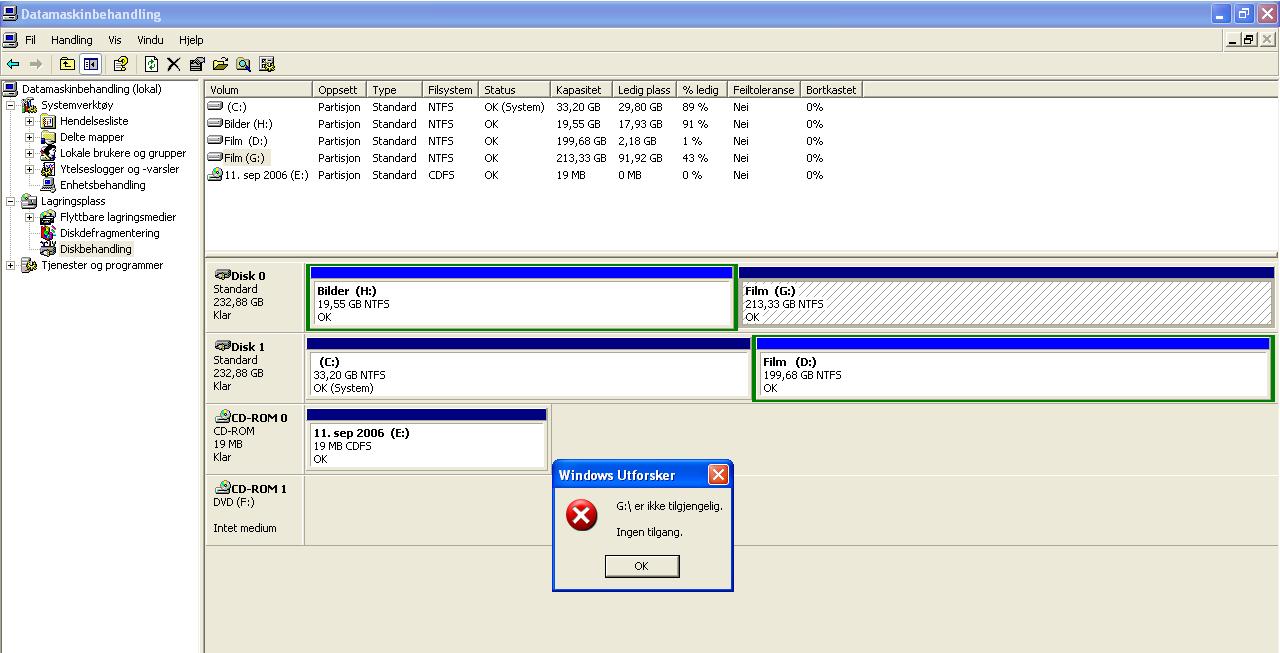Click the Bortkastet column header
1280x653 pixels.
tap(831, 89)
